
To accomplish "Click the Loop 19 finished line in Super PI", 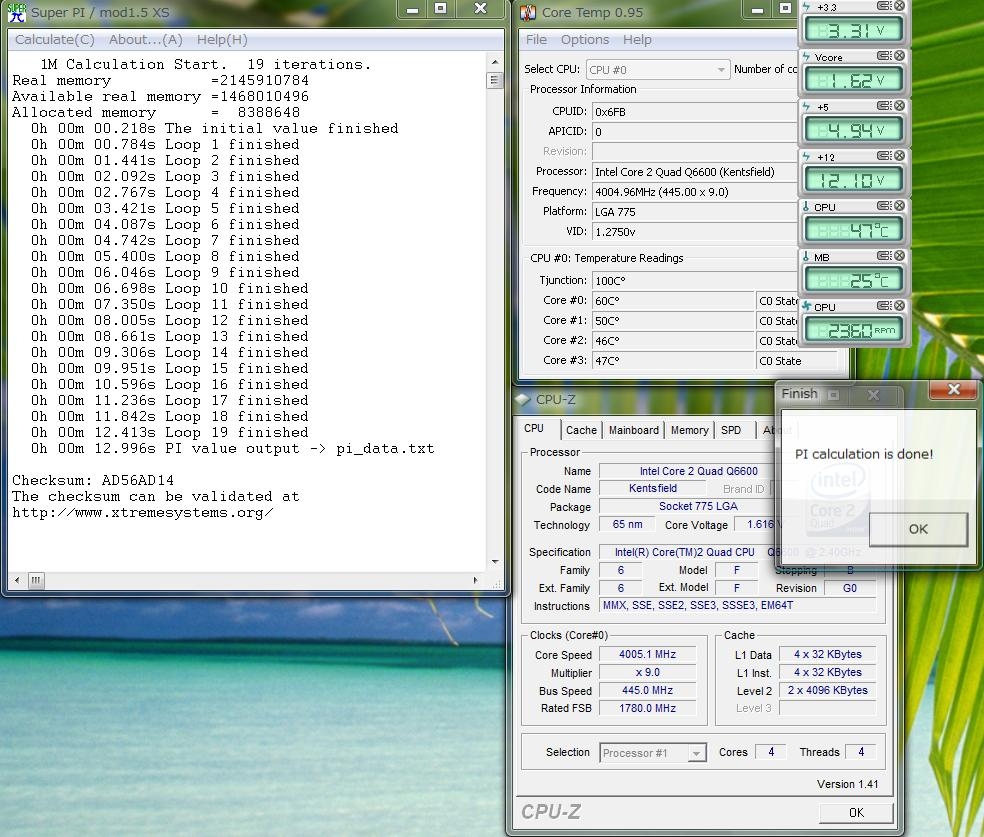I will click(169, 433).
